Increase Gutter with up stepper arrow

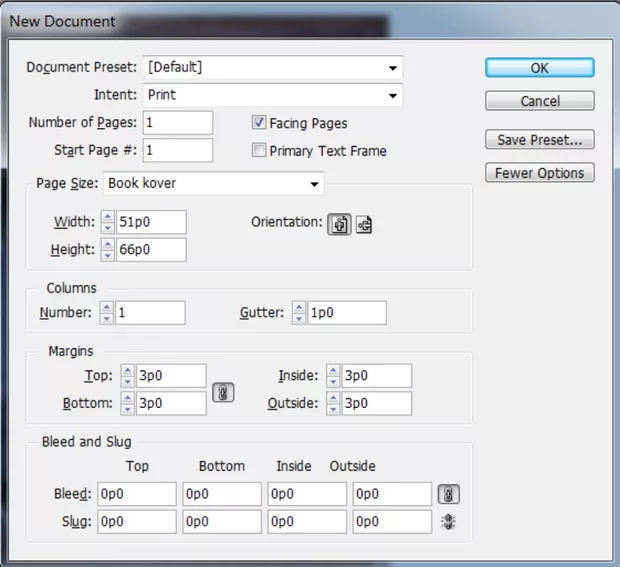(x=299, y=307)
